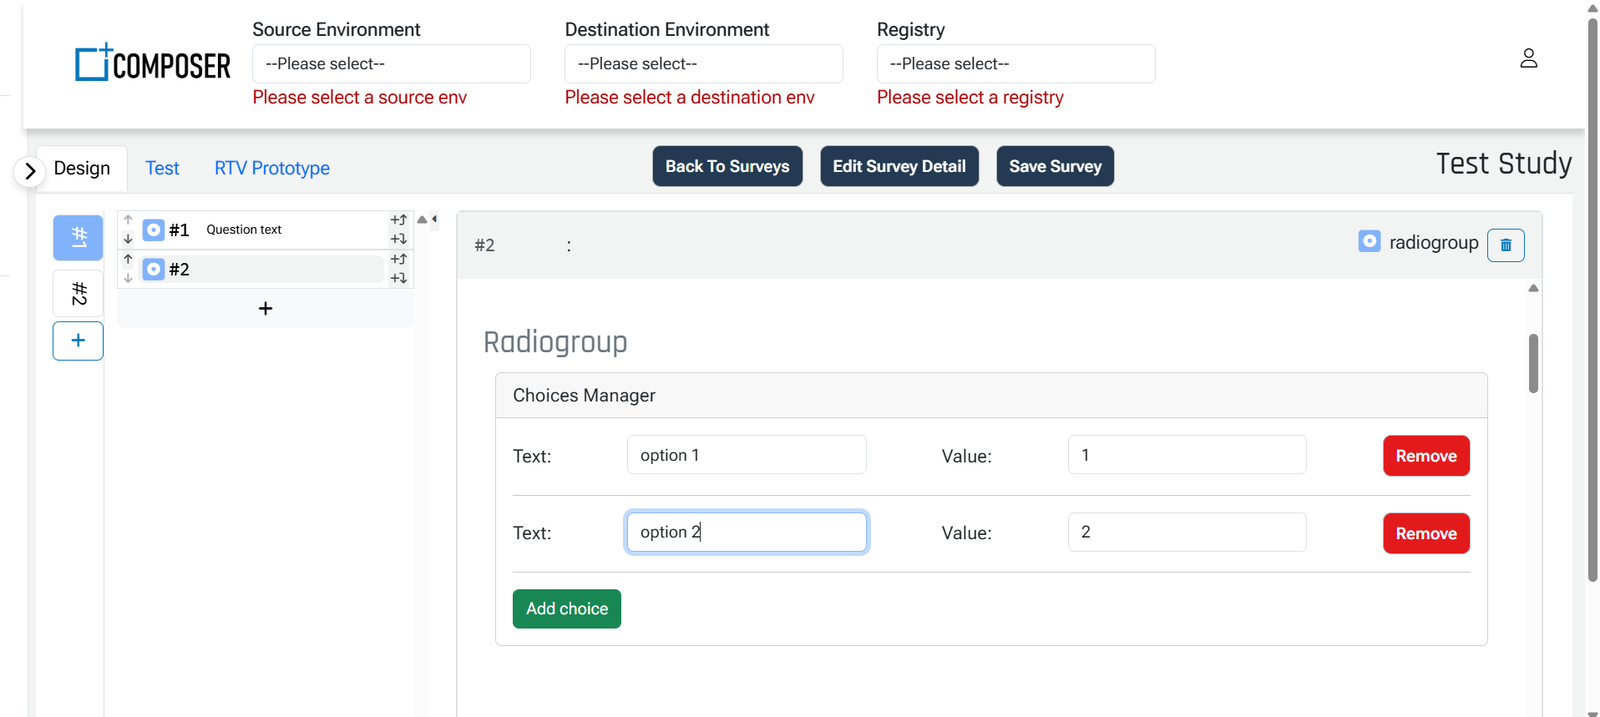Remove the option 1 choice
The image size is (1600, 717).
1426,456
